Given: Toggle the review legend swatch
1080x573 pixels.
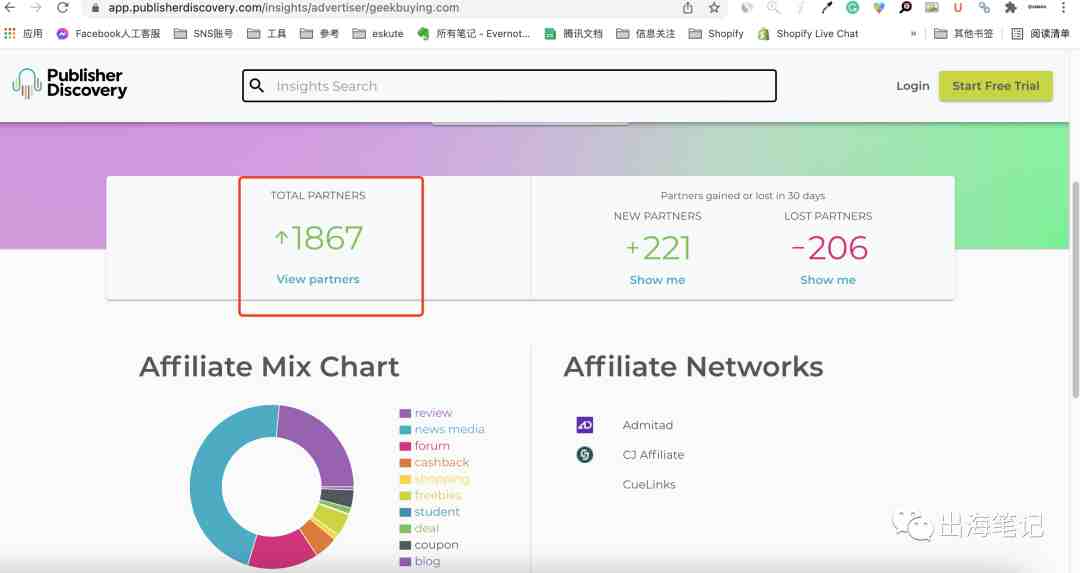Looking at the screenshot, I should point(405,413).
